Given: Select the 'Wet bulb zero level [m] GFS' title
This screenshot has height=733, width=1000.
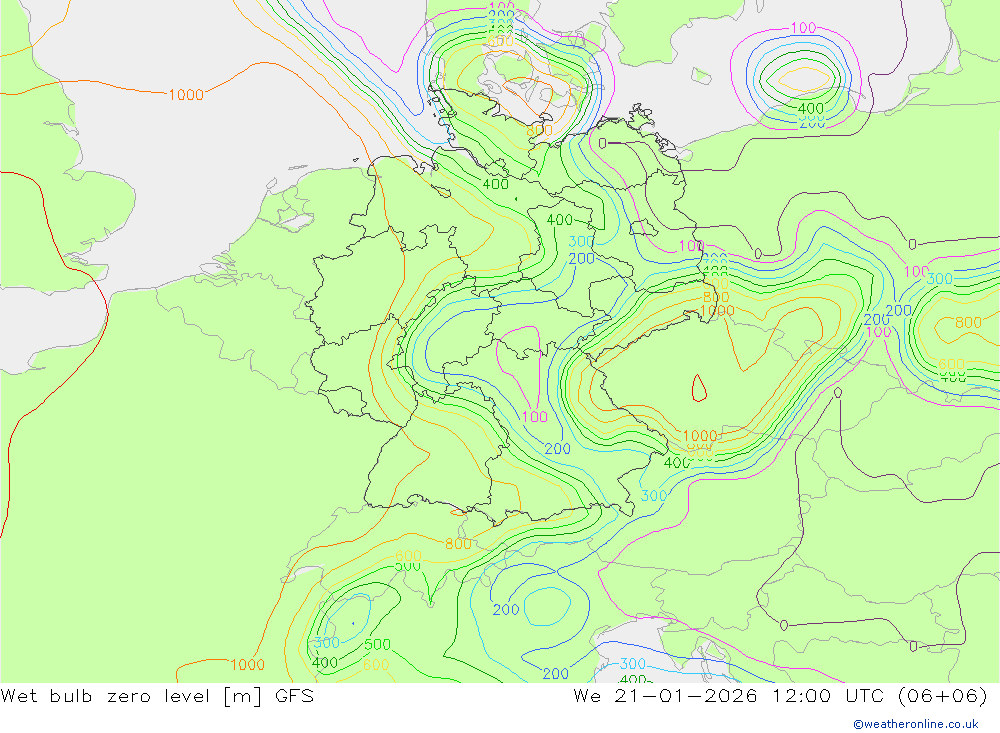Looking at the screenshot, I should click(157, 695).
